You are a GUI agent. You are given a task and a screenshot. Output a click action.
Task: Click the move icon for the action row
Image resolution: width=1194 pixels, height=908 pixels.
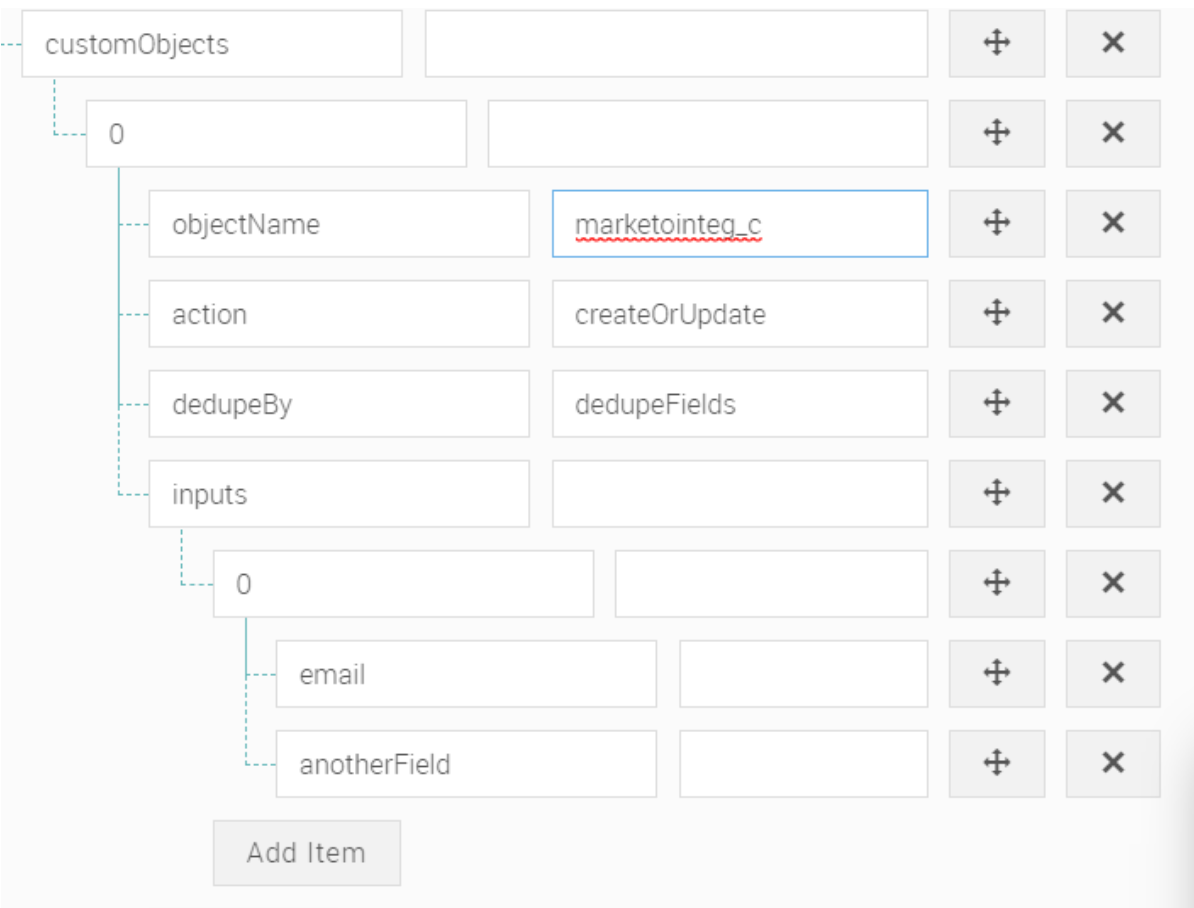(x=996, y=314)
